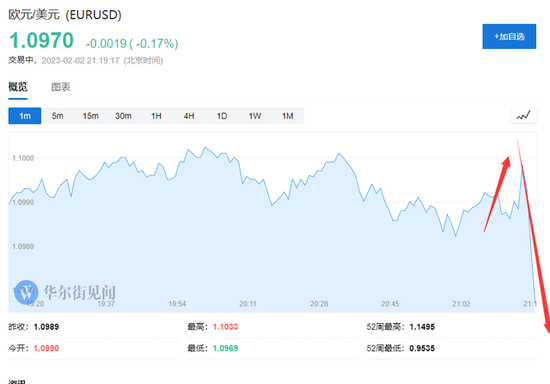
Task: Click the 最高 value 1.1033
Action: (225, 327)
